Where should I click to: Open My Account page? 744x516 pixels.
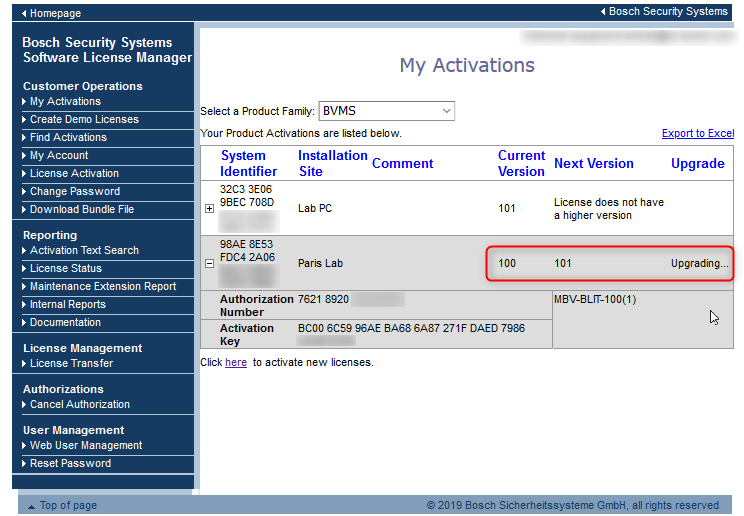pos(59,155)
